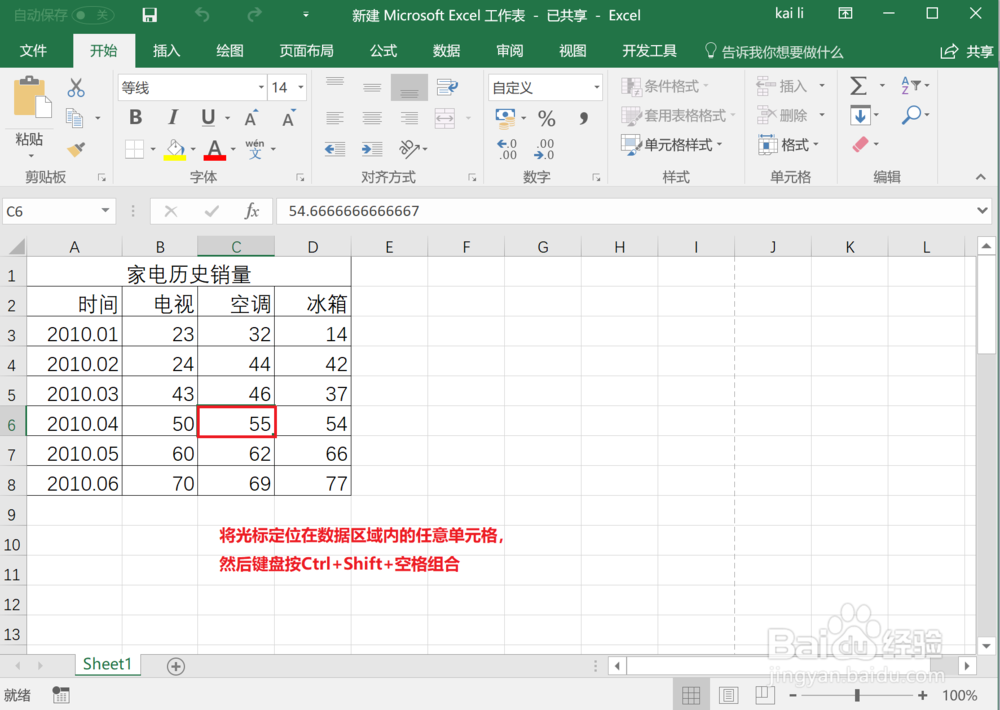1000x710 pixels.
Task: Select the Sheet1 worksheet tab
Action: click(107, 663)
